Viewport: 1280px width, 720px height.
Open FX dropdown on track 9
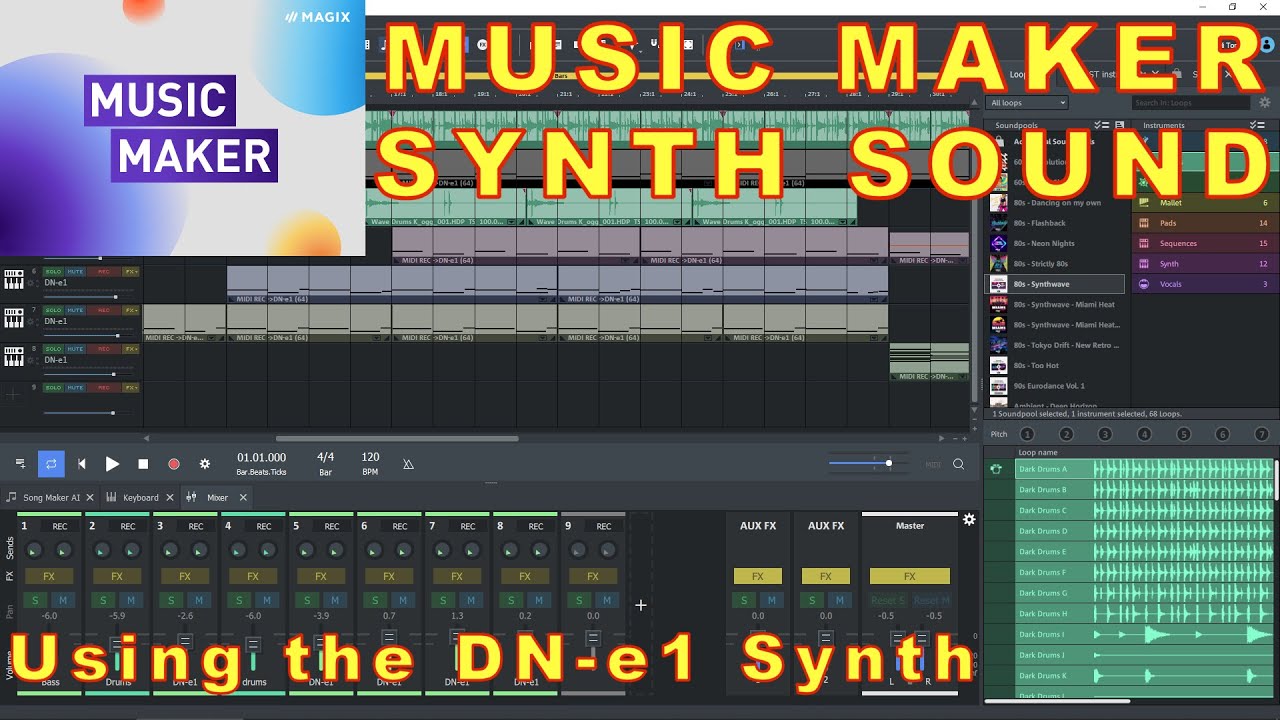(x=131, y=387)
